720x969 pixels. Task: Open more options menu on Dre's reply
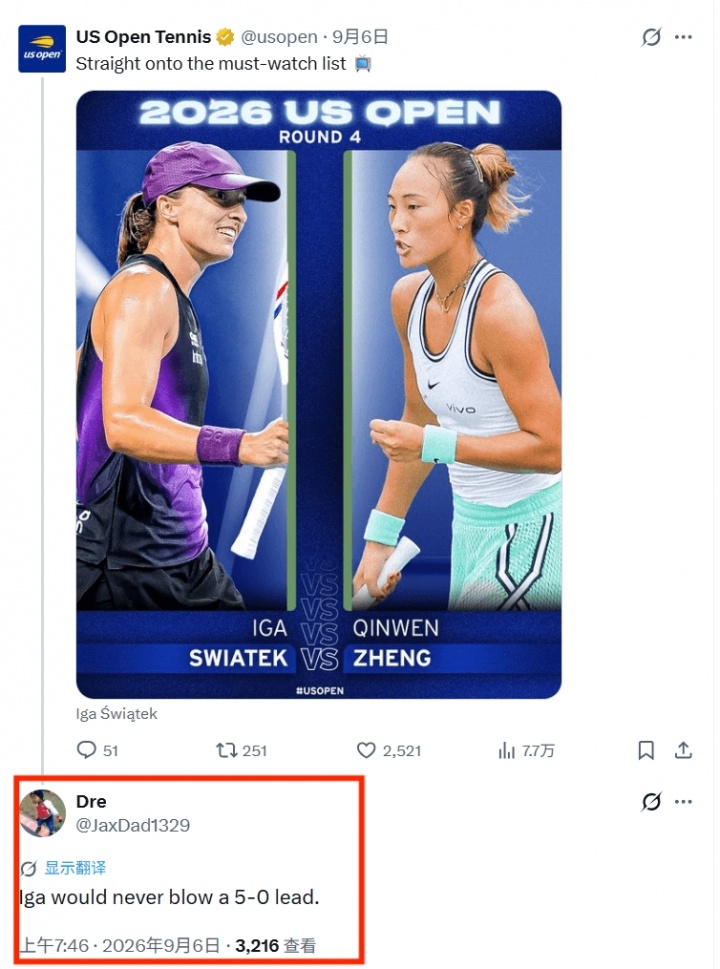coord(683,802)
